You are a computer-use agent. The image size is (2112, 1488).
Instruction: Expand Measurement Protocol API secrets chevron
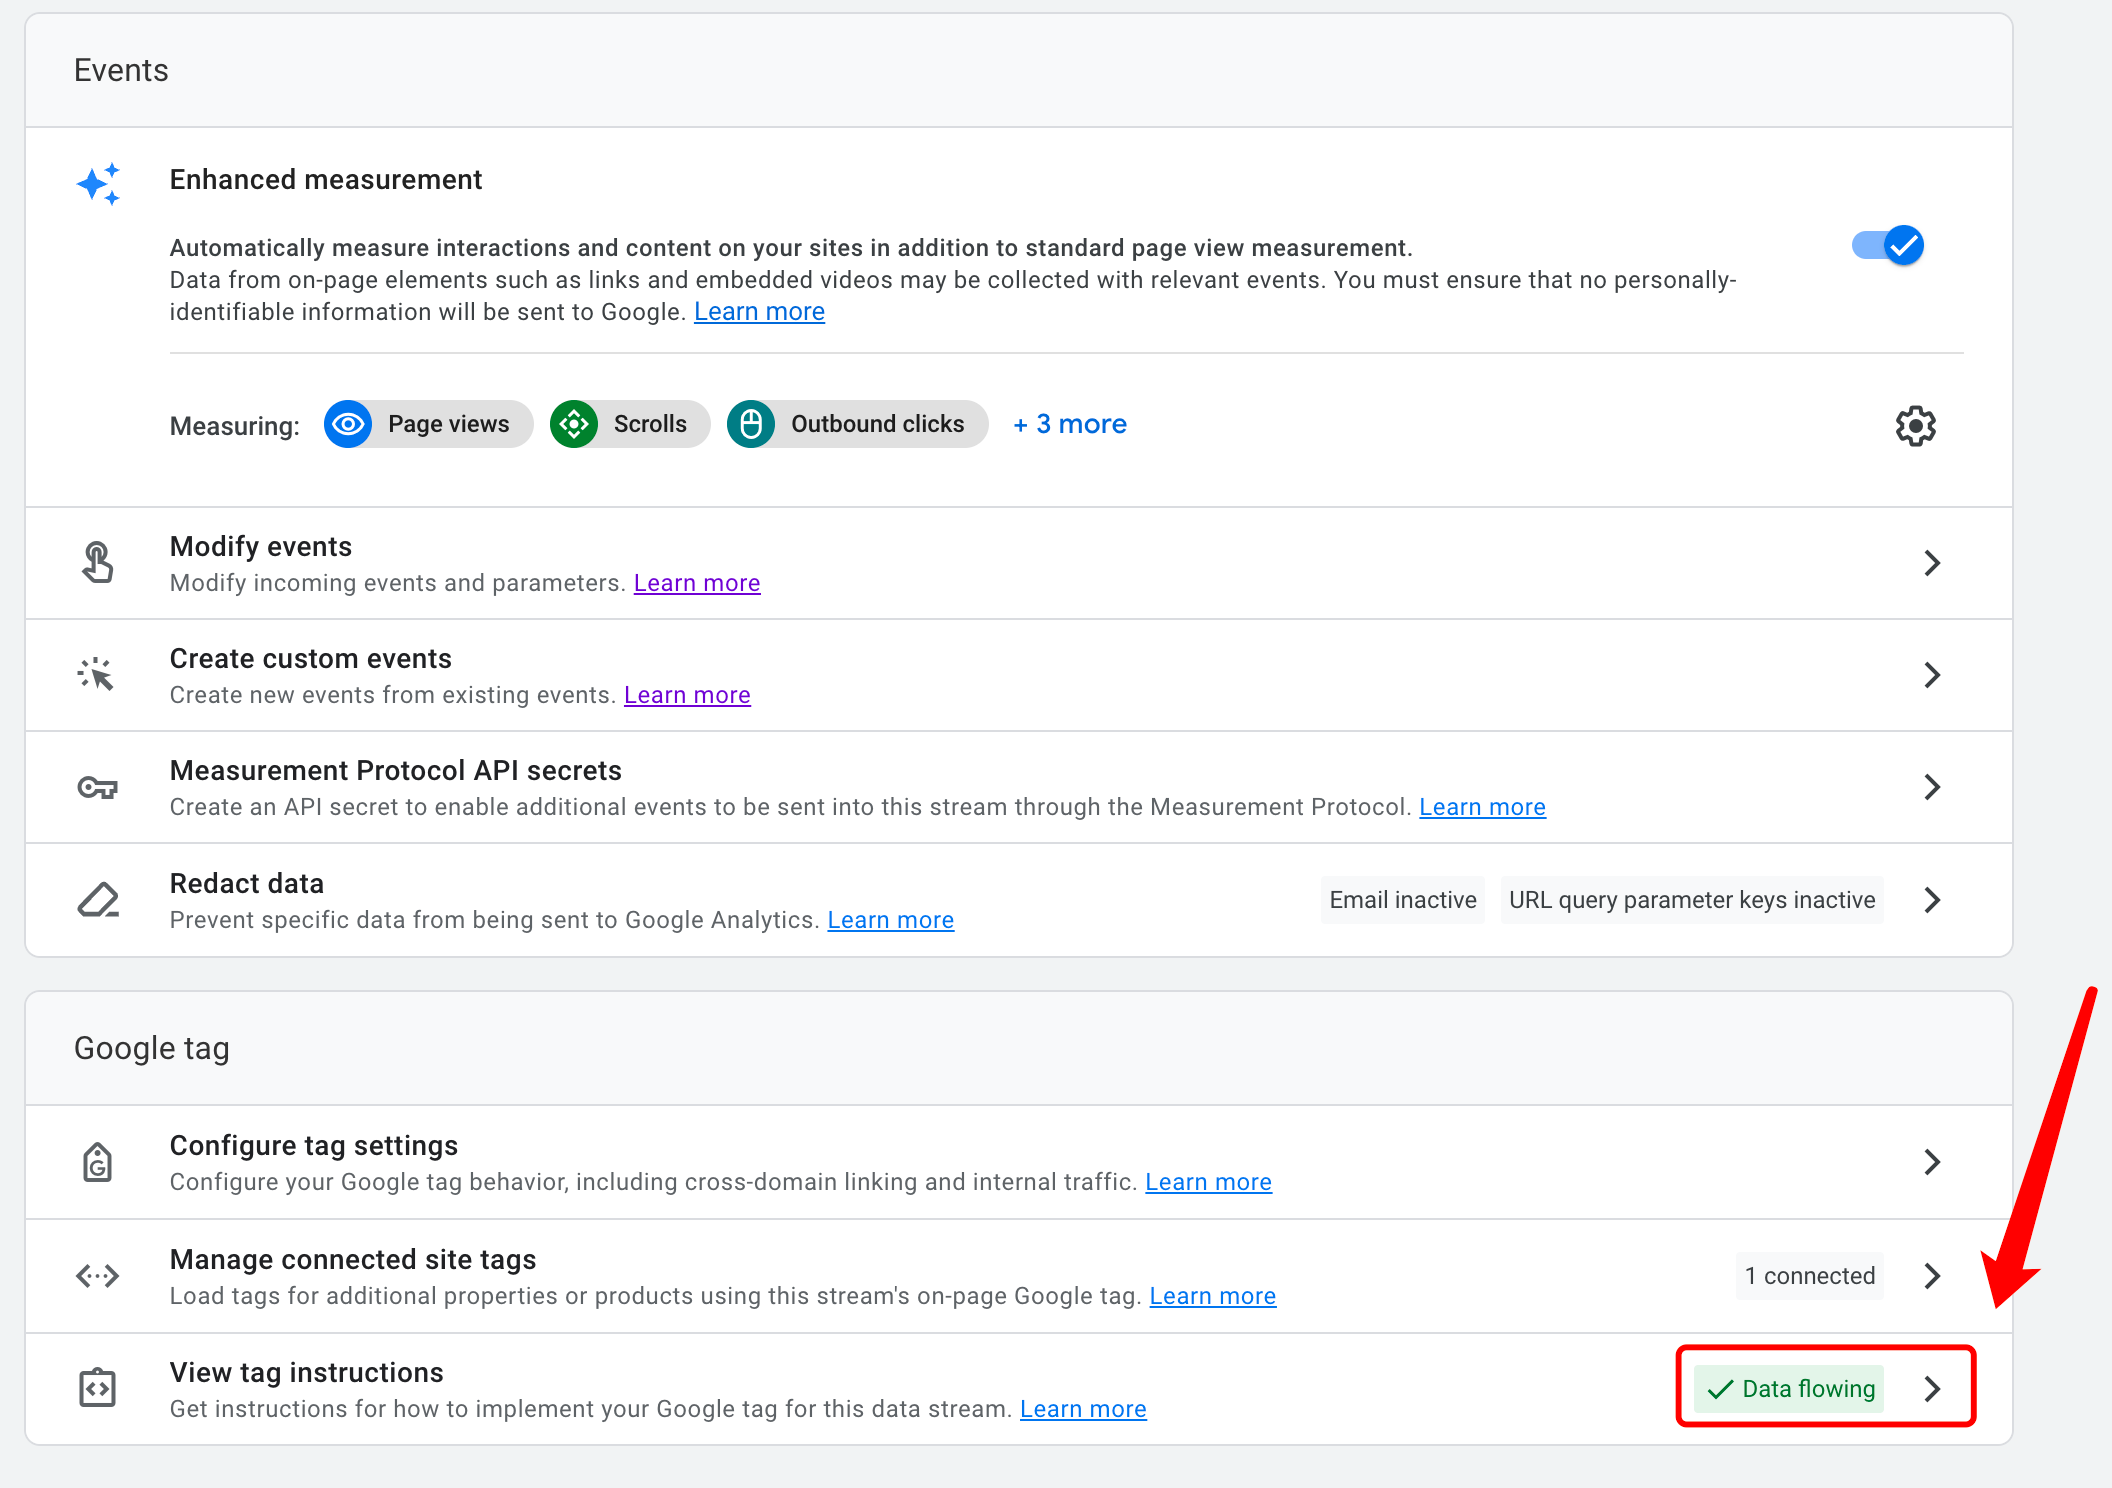[x=1932, y=787]
